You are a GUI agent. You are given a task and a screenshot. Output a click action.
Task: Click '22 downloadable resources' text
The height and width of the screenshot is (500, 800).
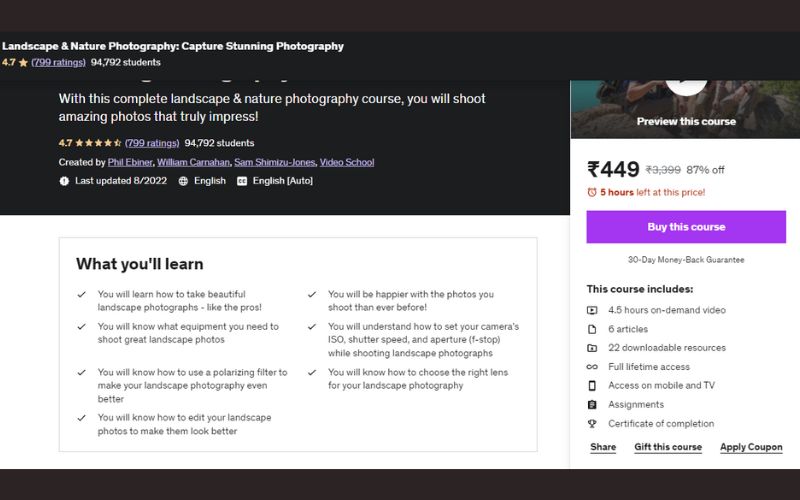pos(667,347)
